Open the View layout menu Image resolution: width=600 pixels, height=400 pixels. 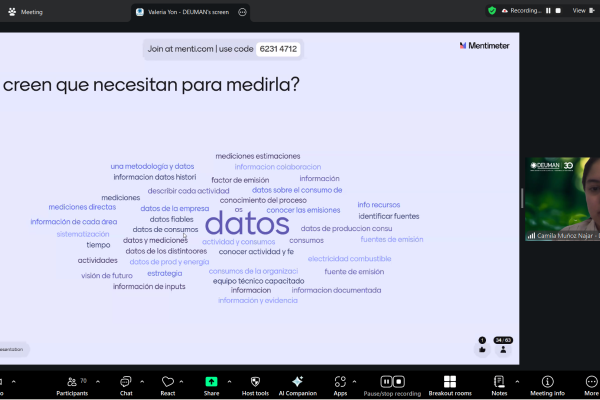point(584,11)
